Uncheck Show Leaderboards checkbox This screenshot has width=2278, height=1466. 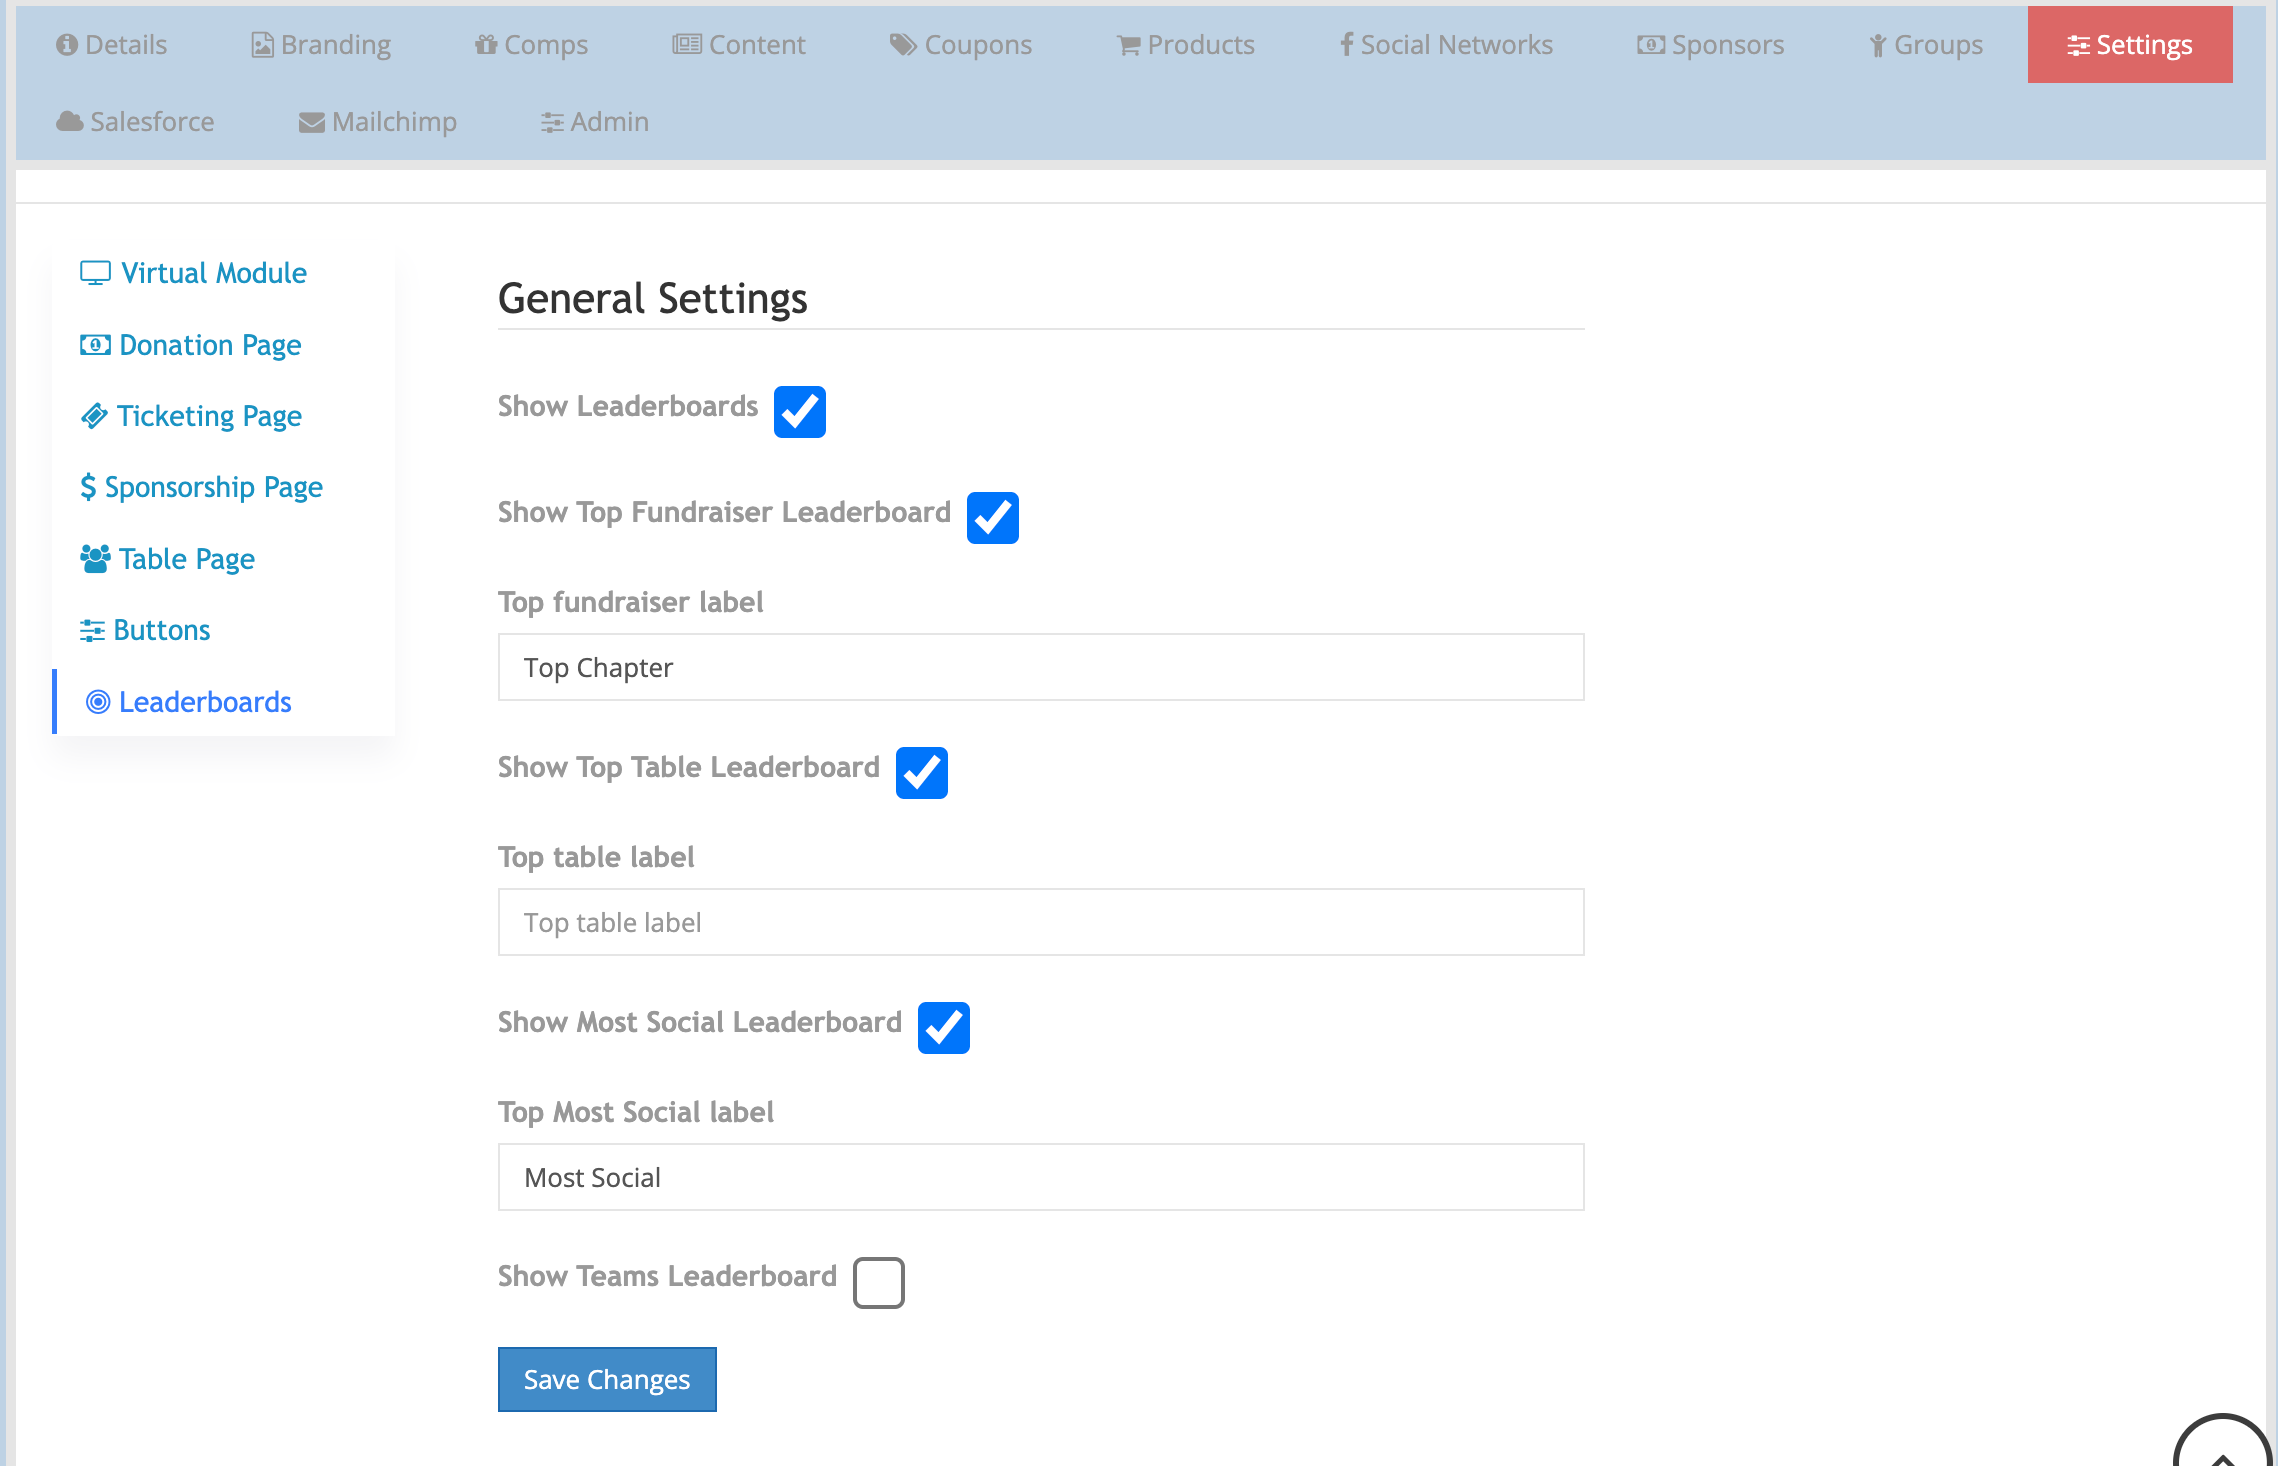pos(799,411)
